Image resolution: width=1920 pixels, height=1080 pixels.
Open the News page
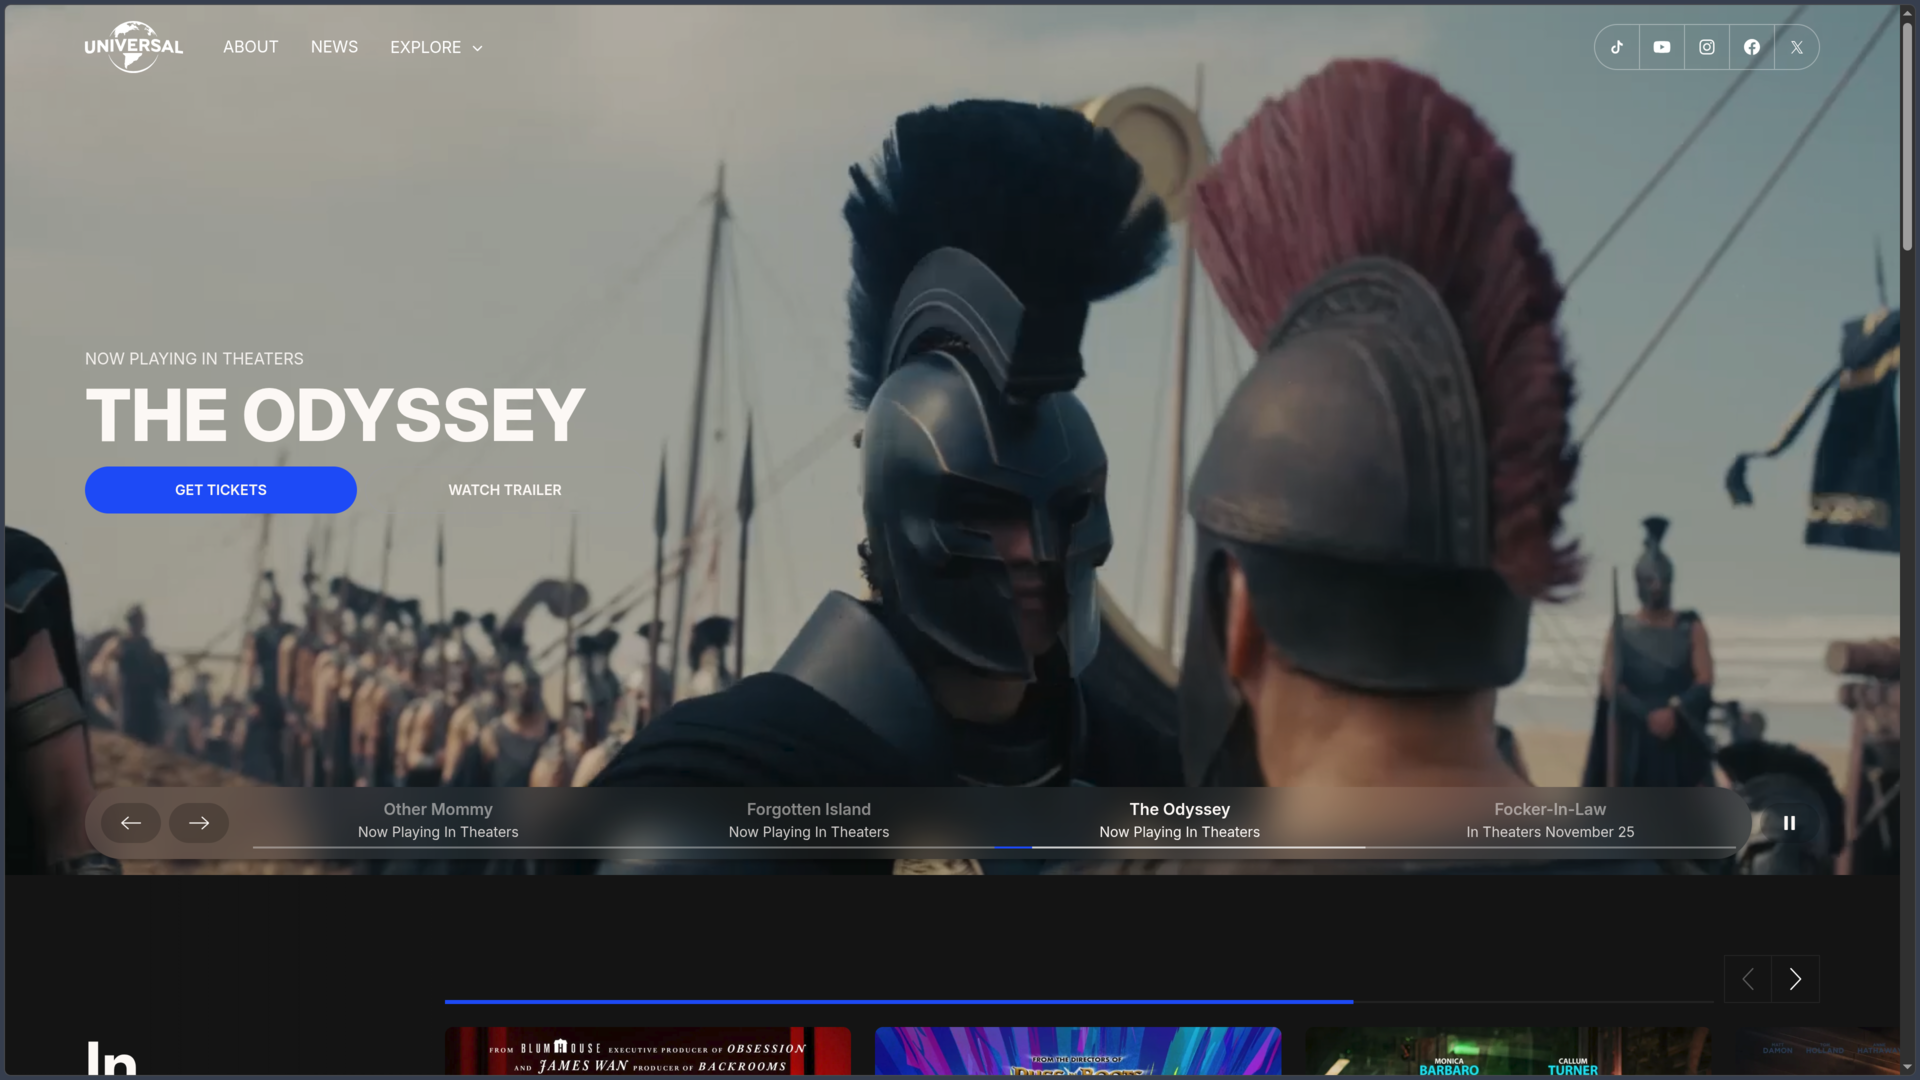[334, 47]
